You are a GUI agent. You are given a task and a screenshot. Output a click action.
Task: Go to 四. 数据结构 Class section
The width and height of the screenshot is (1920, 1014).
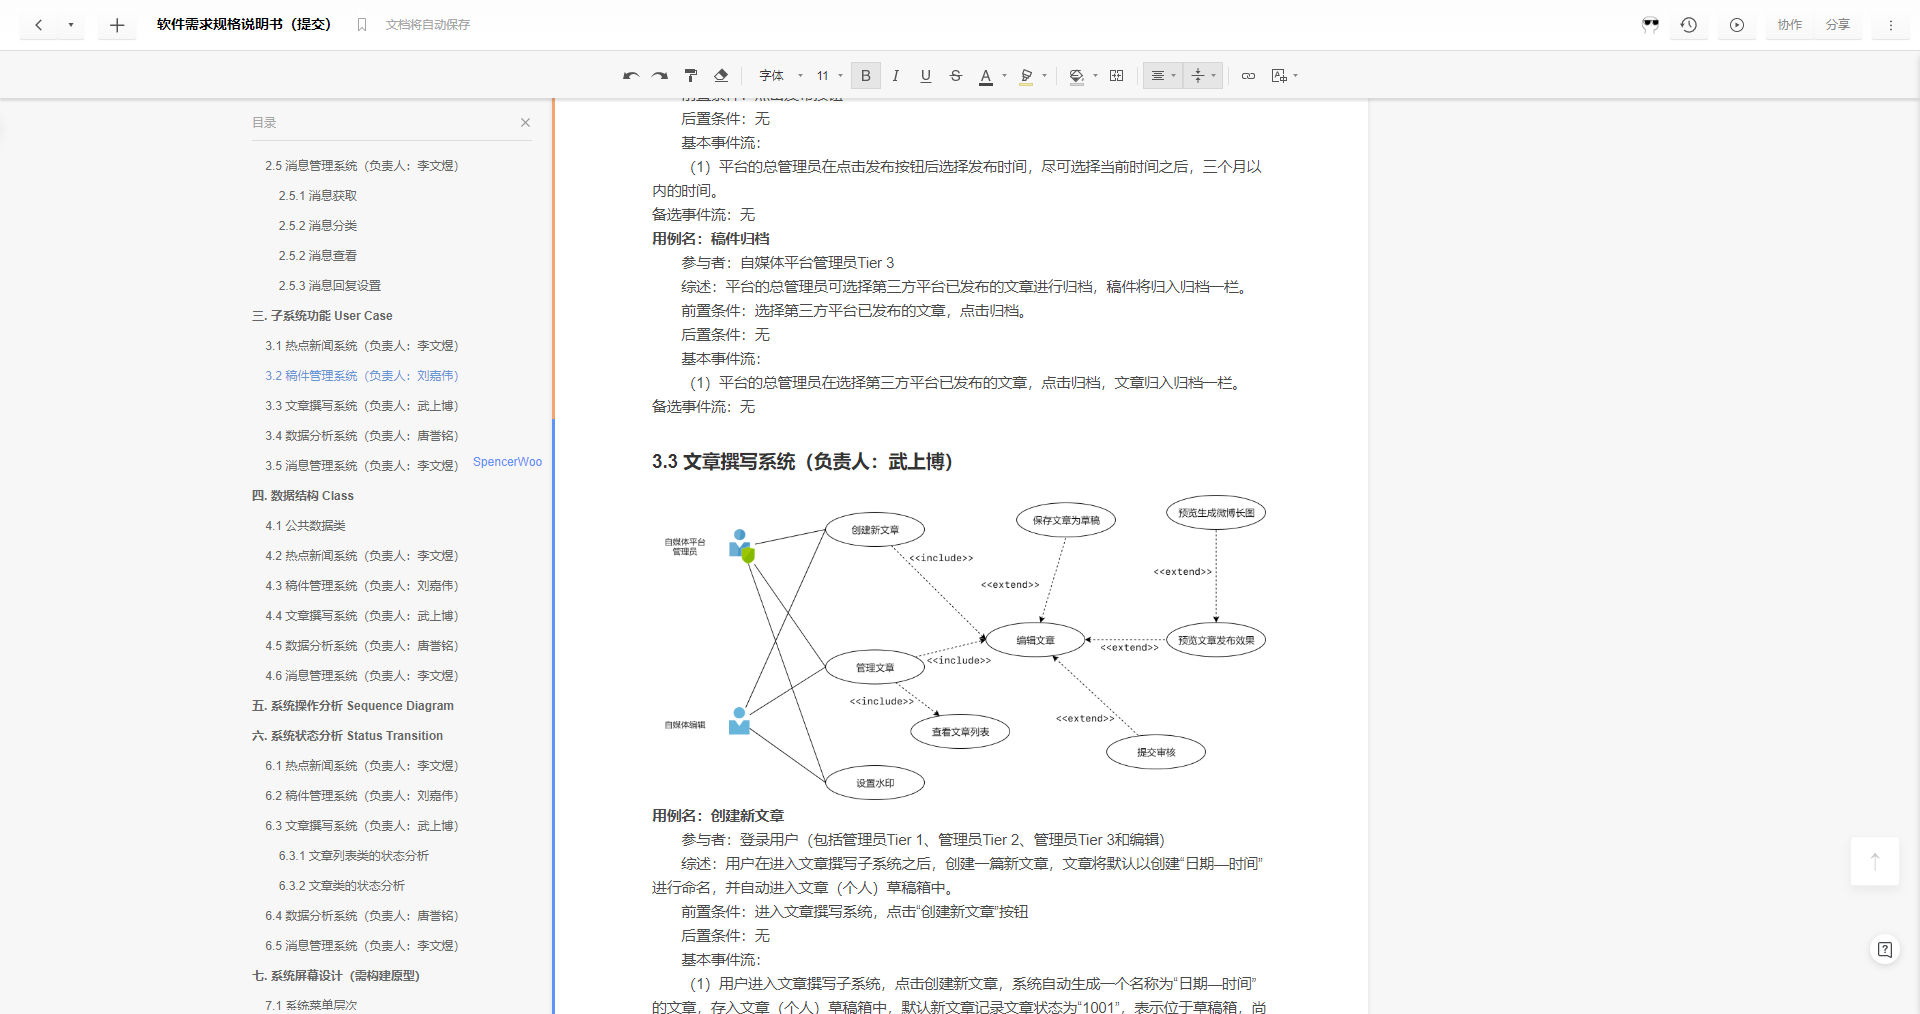303,496
